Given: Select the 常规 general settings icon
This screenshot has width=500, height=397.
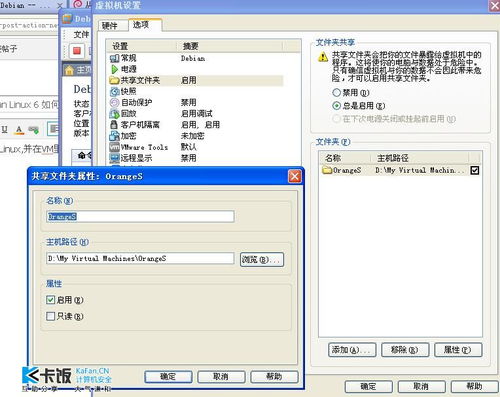Looking at the screenshot, I should click(114, 58).
